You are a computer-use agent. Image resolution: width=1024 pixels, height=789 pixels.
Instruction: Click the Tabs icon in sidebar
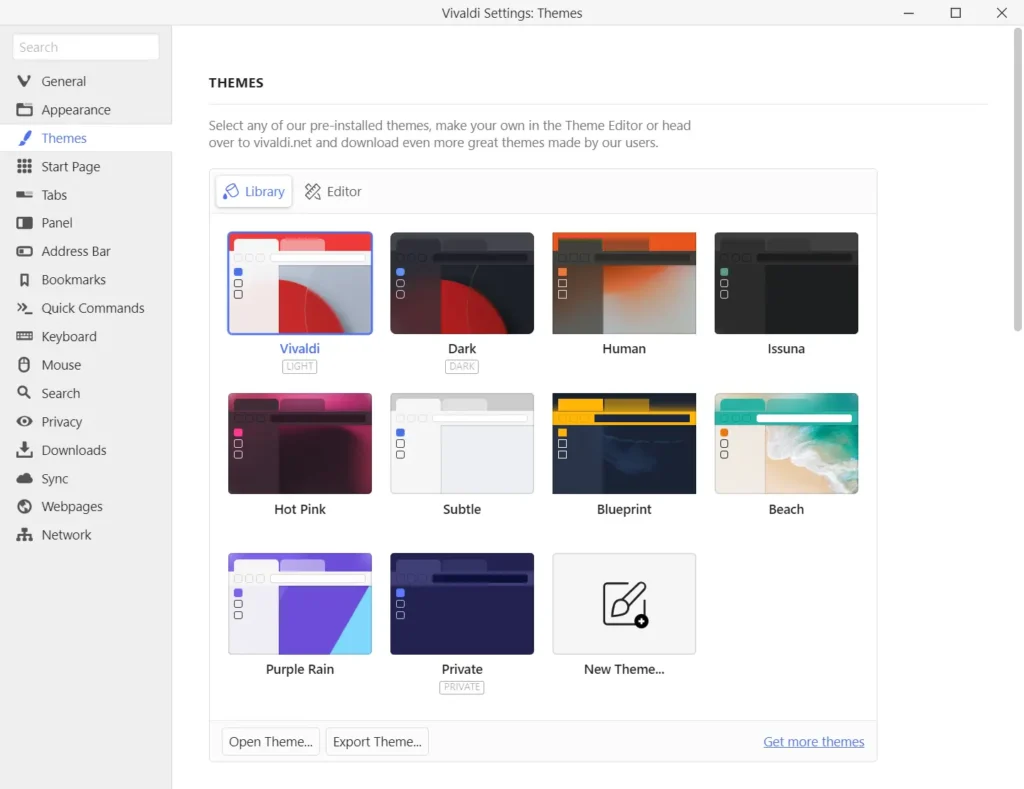[x=24, y=195]
